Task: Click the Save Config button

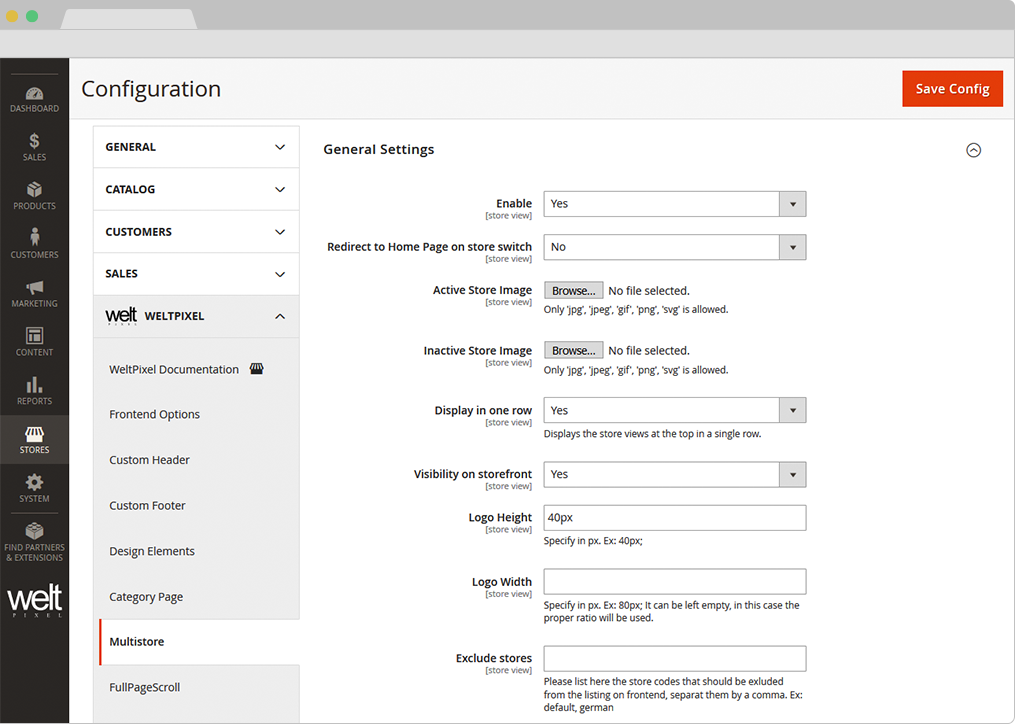Action: [x=951, y=89]
